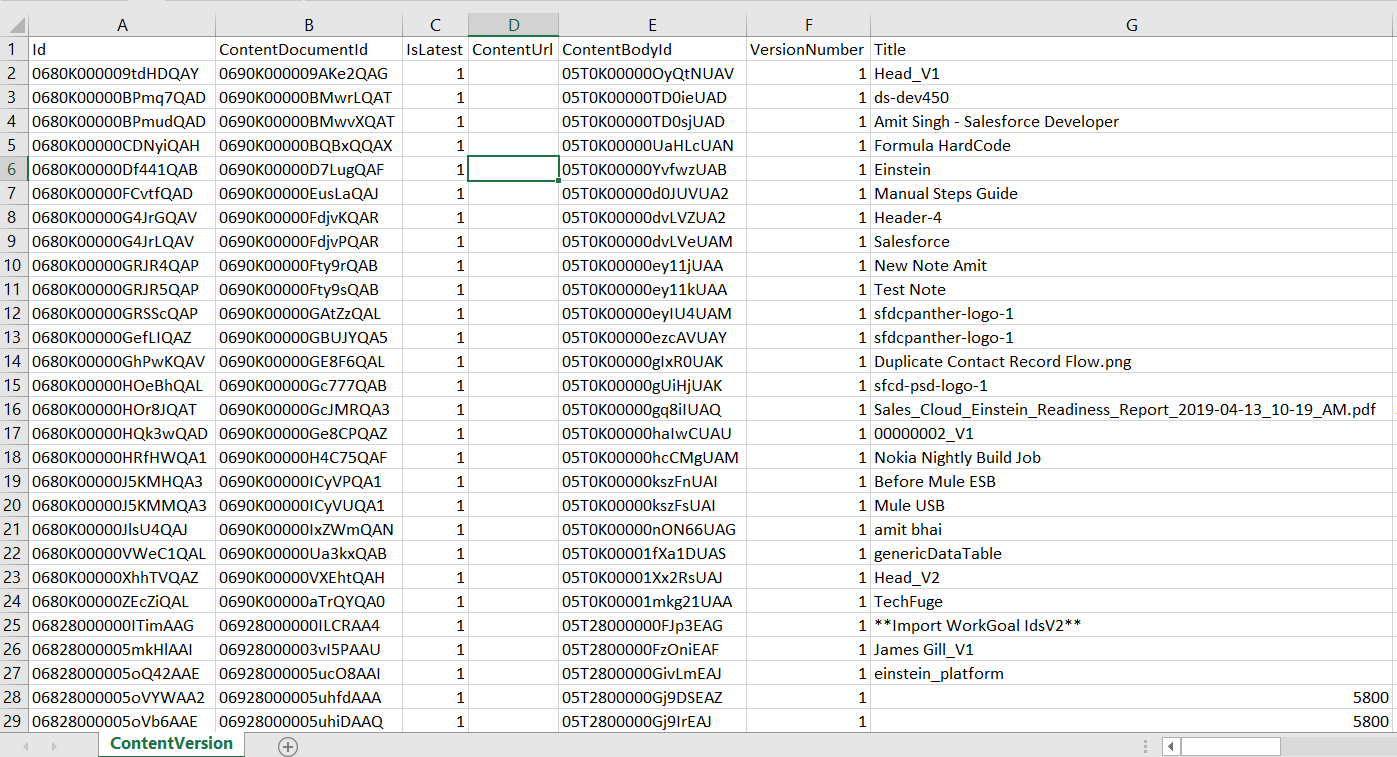Screen dimensions: 1397x757
Task: Click the horizontal scrollbar thumb
Action: [x=1231, y=746]
